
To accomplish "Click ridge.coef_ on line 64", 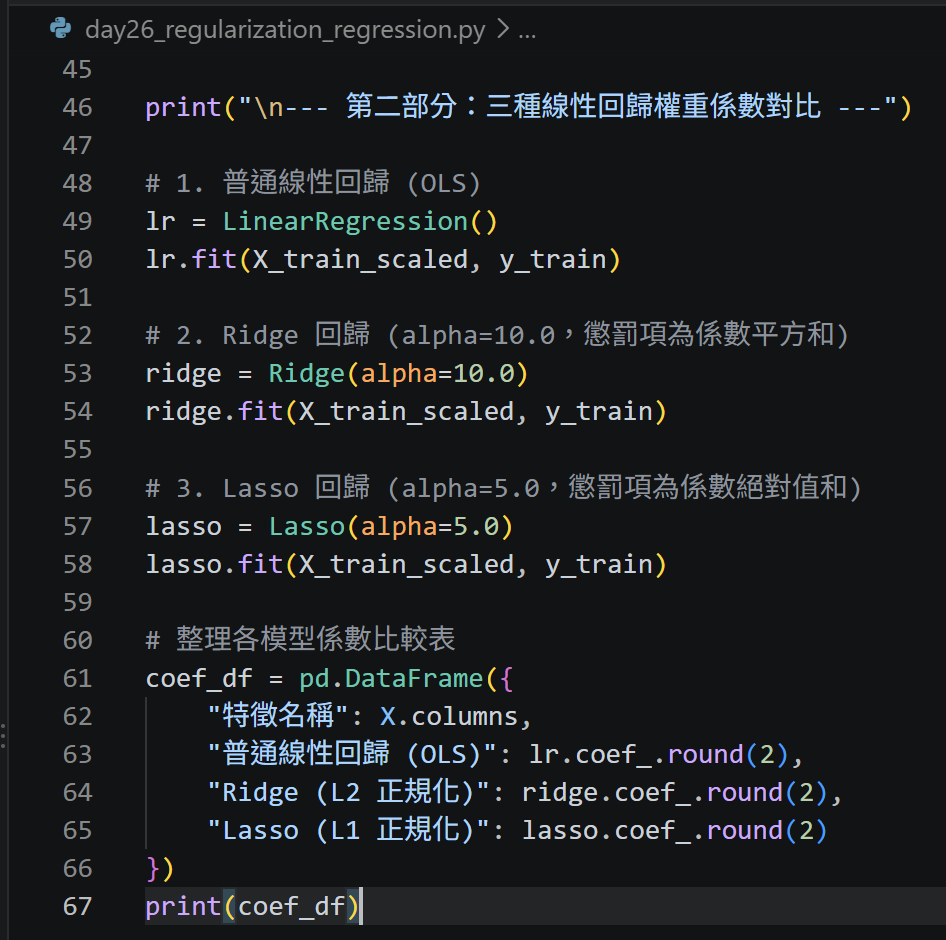I will 606,792.
